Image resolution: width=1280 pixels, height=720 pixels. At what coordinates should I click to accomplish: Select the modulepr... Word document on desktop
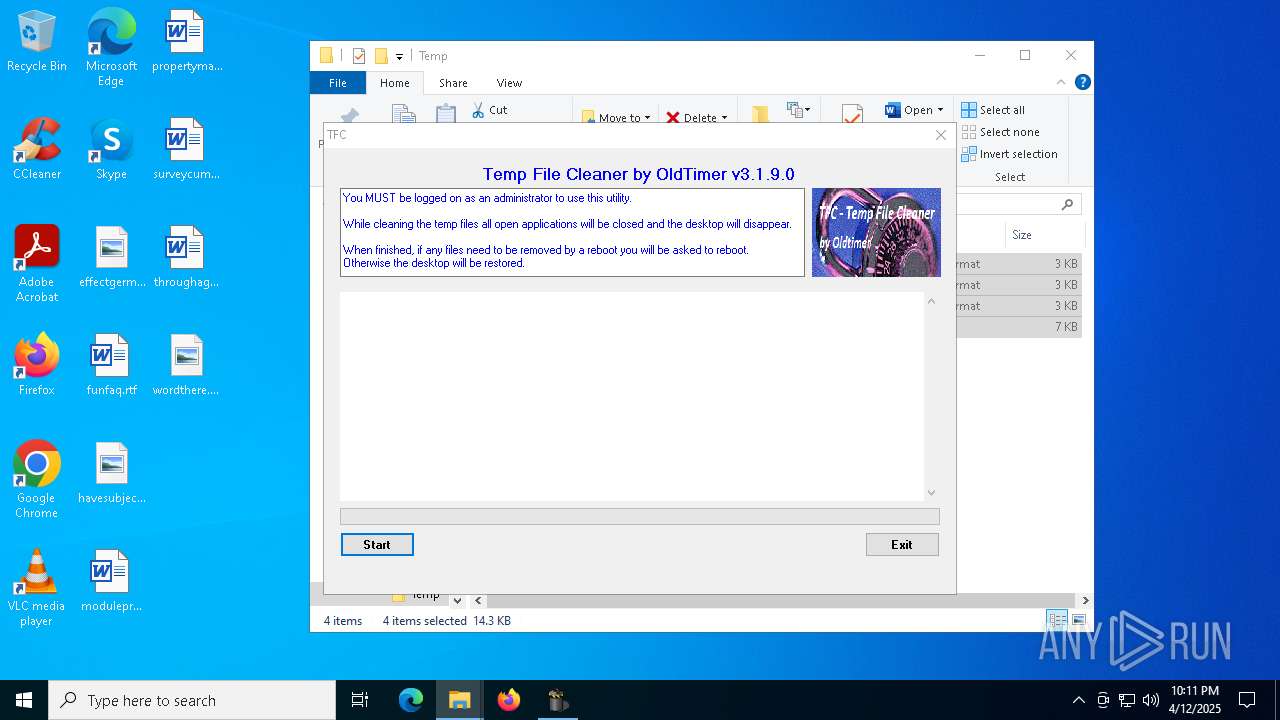click(x=111, y=582)
